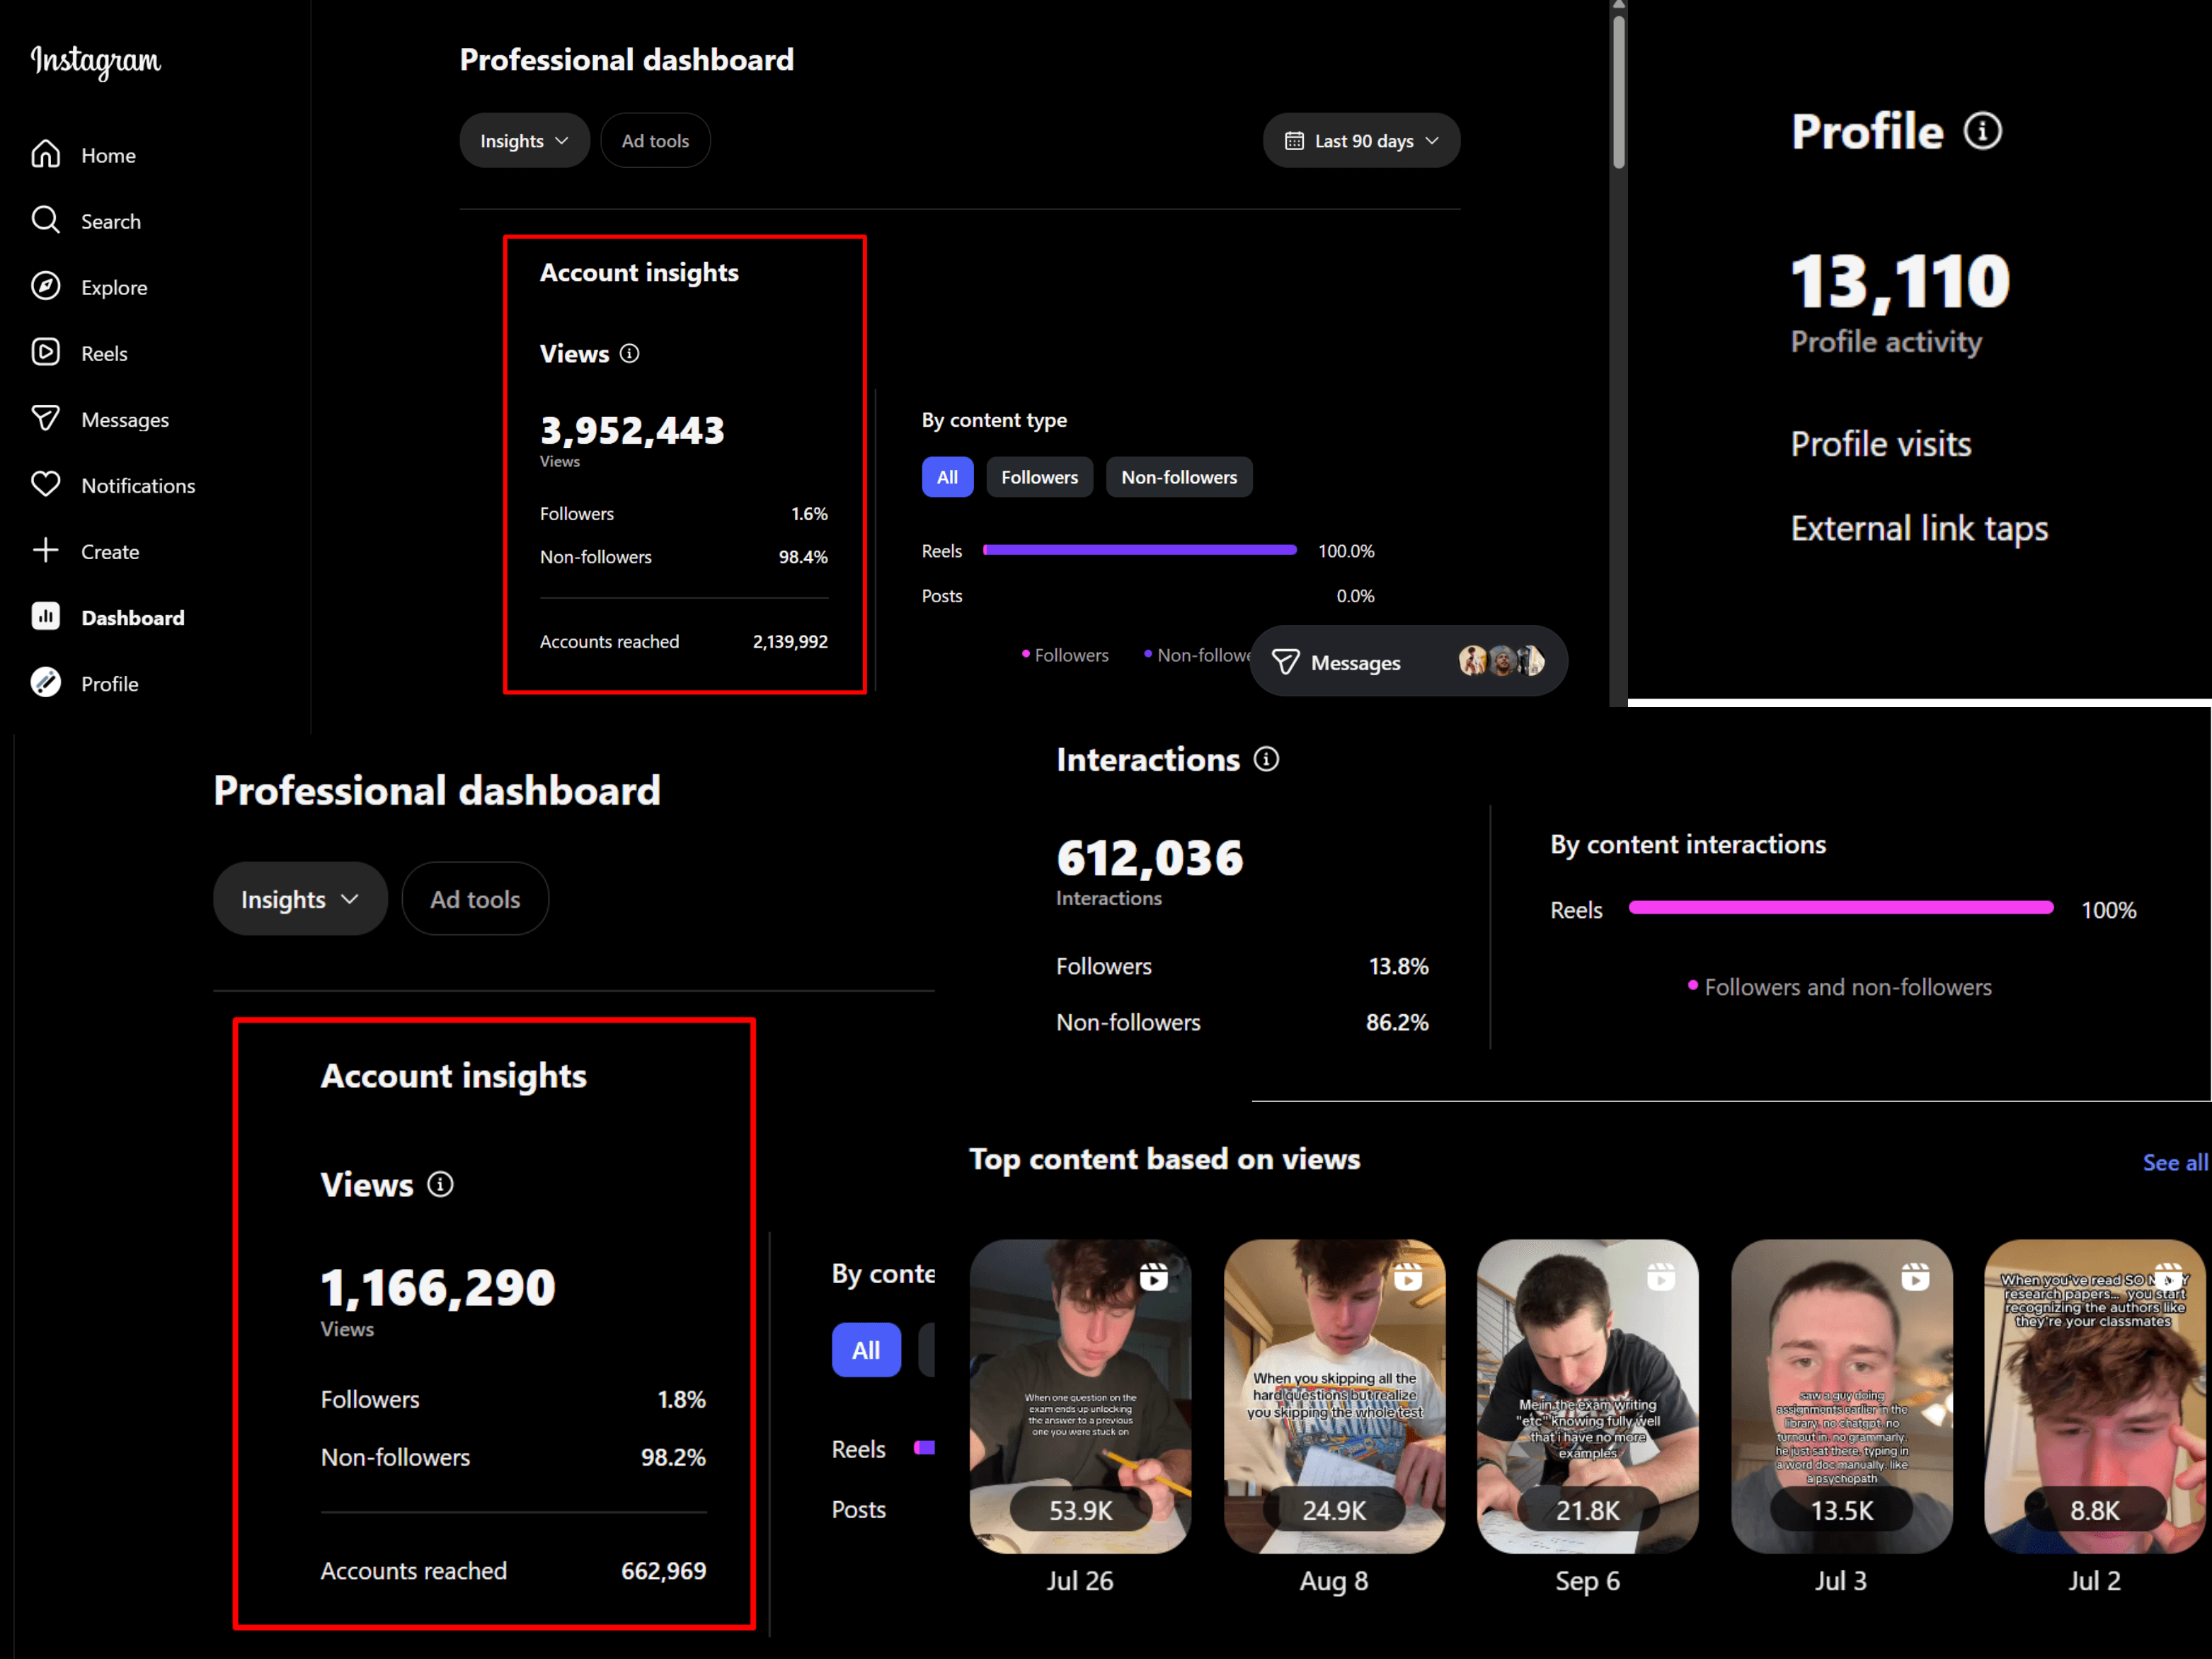Switch to Ad tools in lower dashboard
The height and width of the screenshot is (1659, 2212).
tap(475, 899)
